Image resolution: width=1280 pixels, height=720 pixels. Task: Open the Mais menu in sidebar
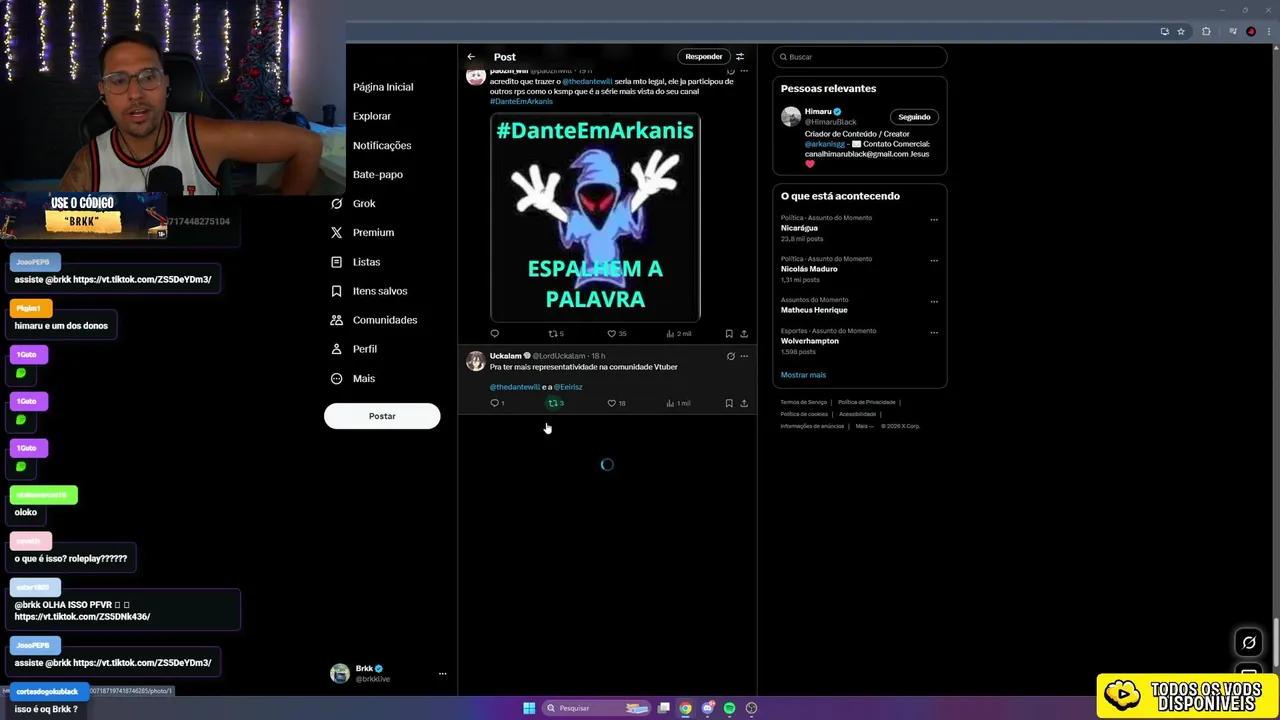point(352,378)
